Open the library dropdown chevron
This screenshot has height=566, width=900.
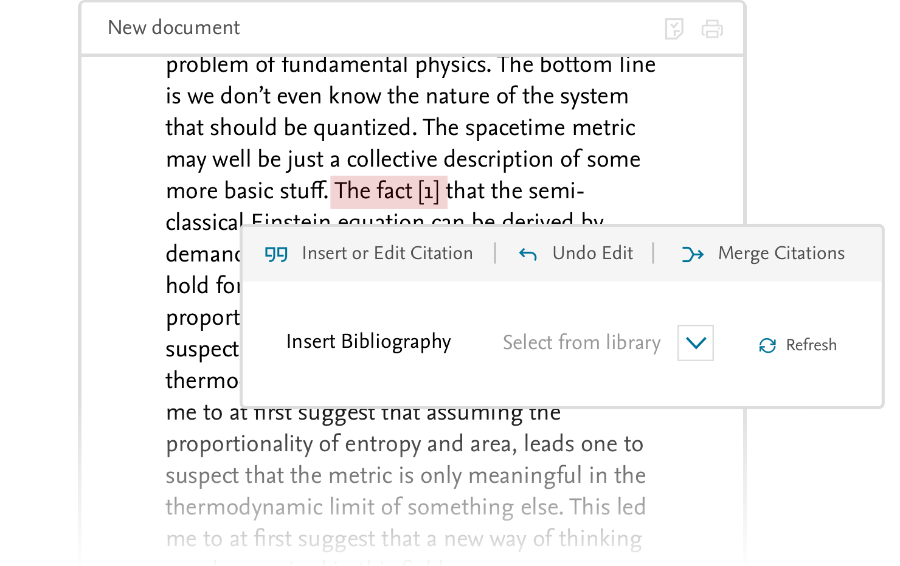click(696, 343)
